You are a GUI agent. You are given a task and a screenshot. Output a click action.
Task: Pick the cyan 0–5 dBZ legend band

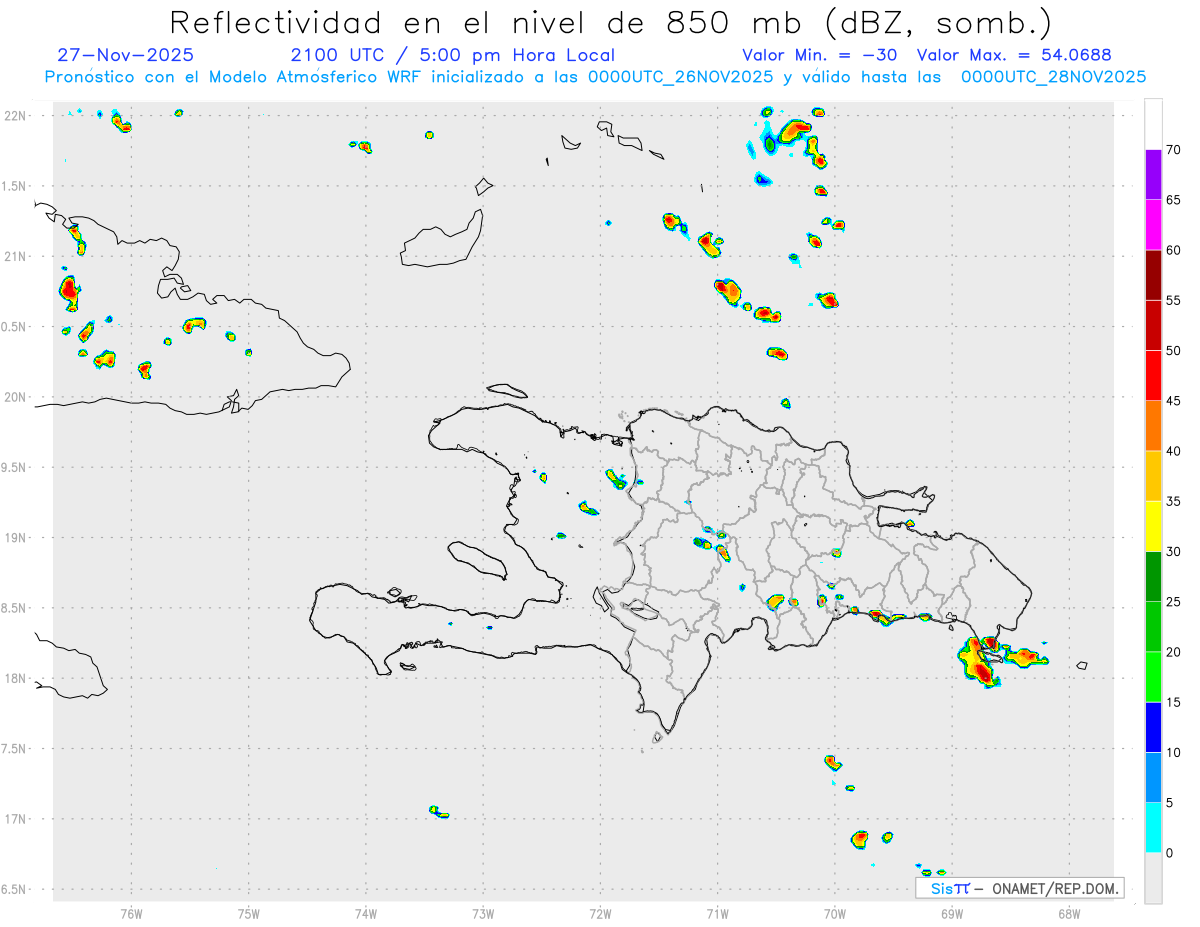pyautogui.click(x=1153, y=828)
